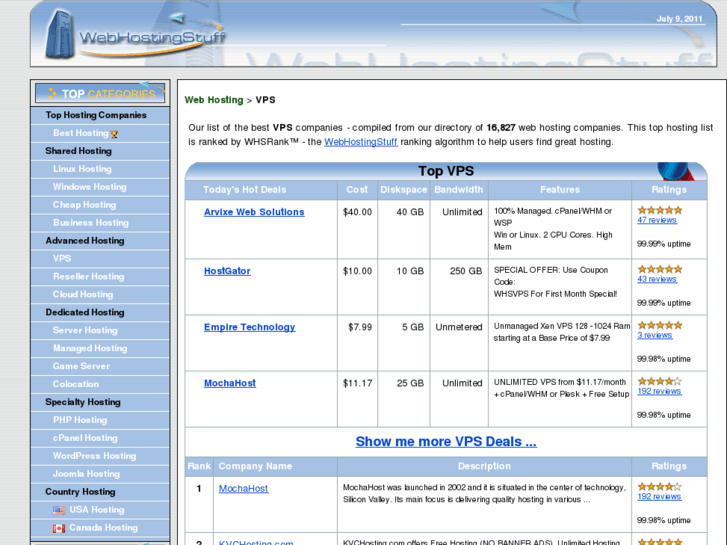
Task: Click the star rating in MochaHost's hot deals row
Action: point(660,381)
